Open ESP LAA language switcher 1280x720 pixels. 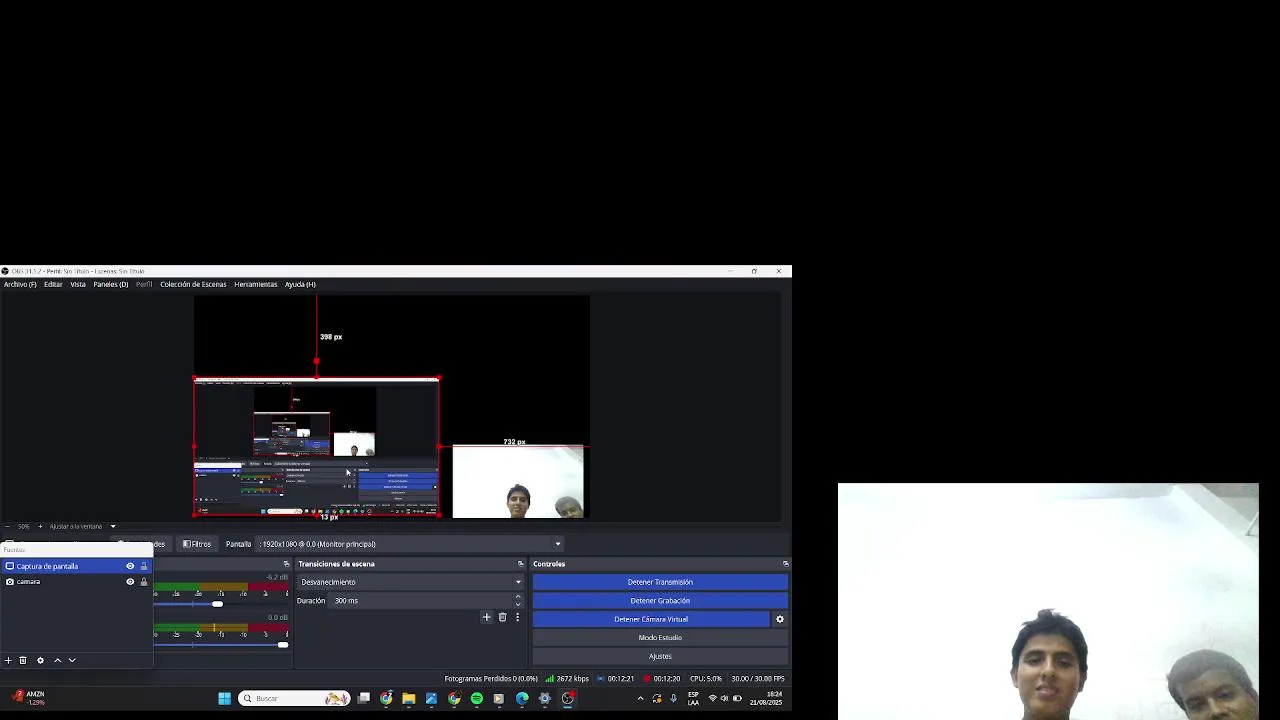pyautogui.click(x=693, y=698)
